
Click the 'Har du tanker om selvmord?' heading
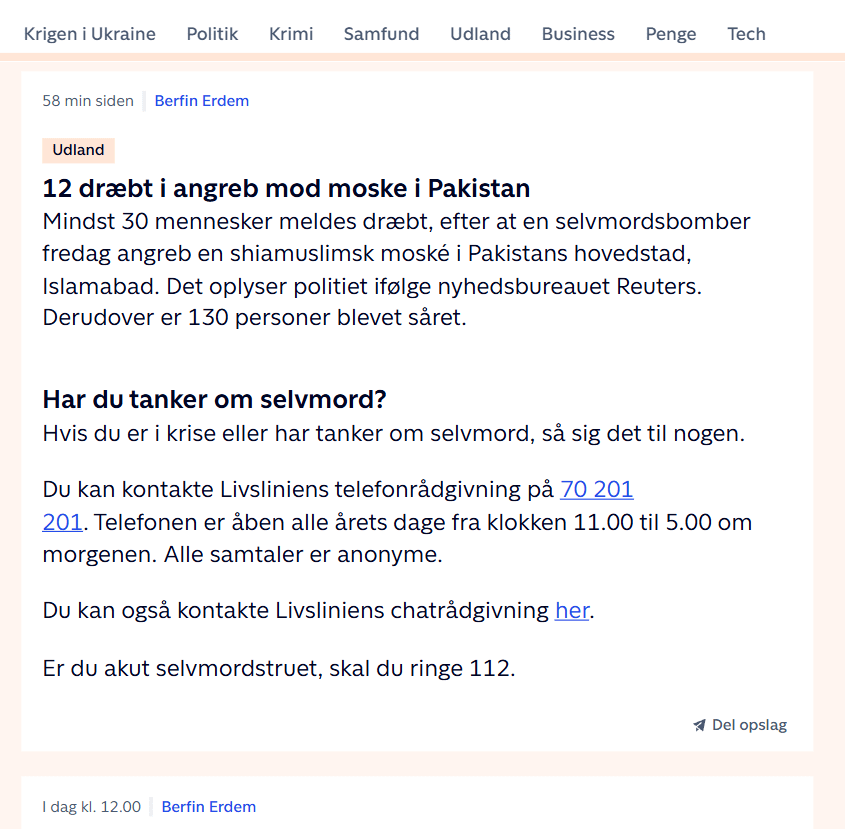point(214,399)
